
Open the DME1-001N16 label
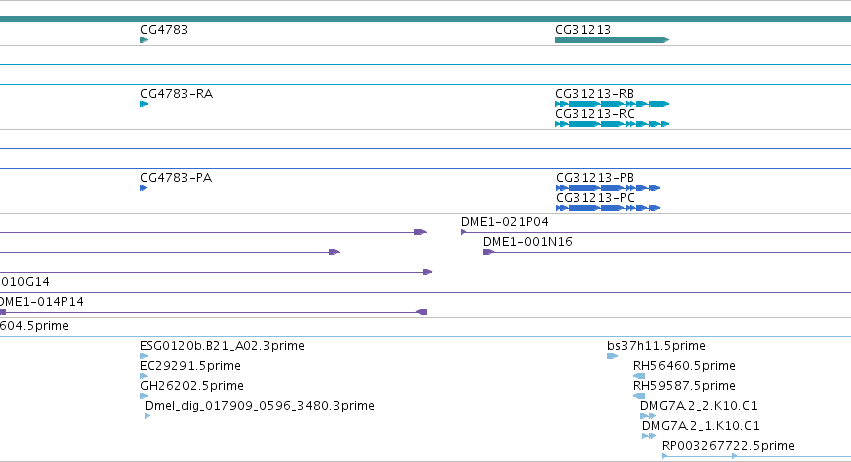tap(528, 242)
